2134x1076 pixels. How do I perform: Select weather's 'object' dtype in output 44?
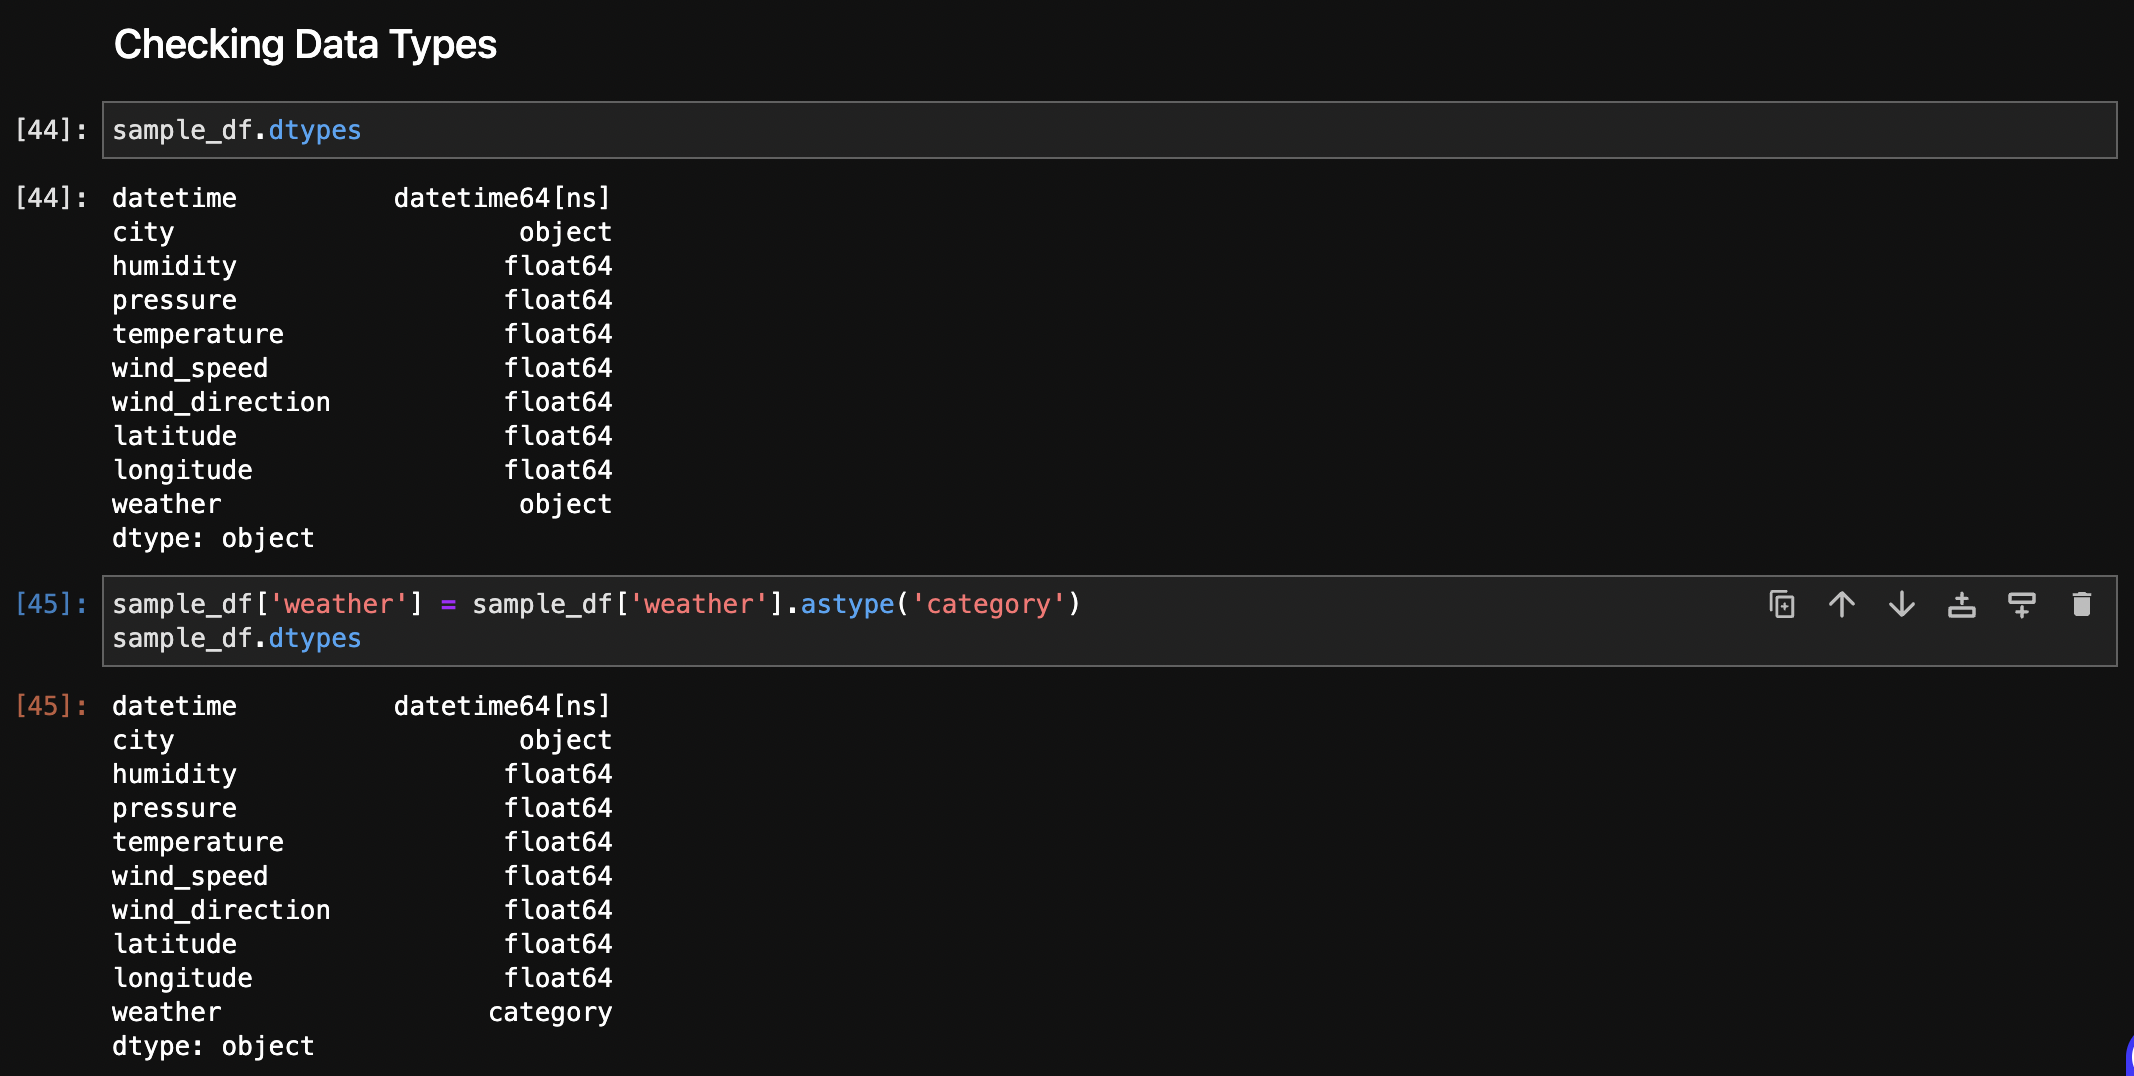click(565, 505)
